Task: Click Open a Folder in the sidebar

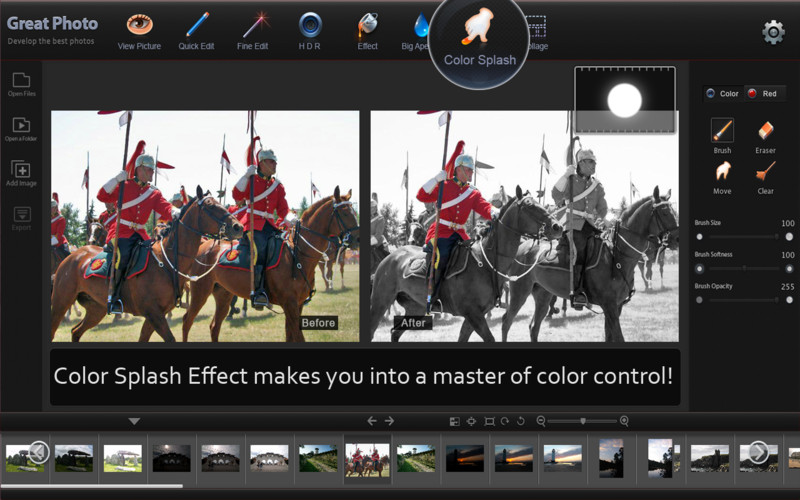Action: pyautogui.click(x=21, y=129)
